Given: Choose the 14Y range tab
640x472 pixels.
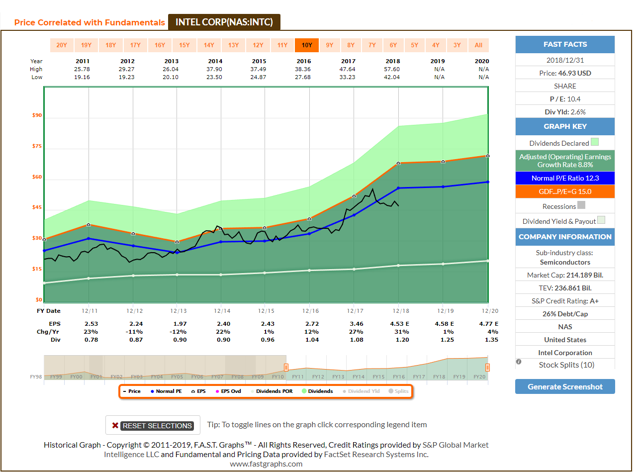Looking at the screenshot, I should 209,45.
